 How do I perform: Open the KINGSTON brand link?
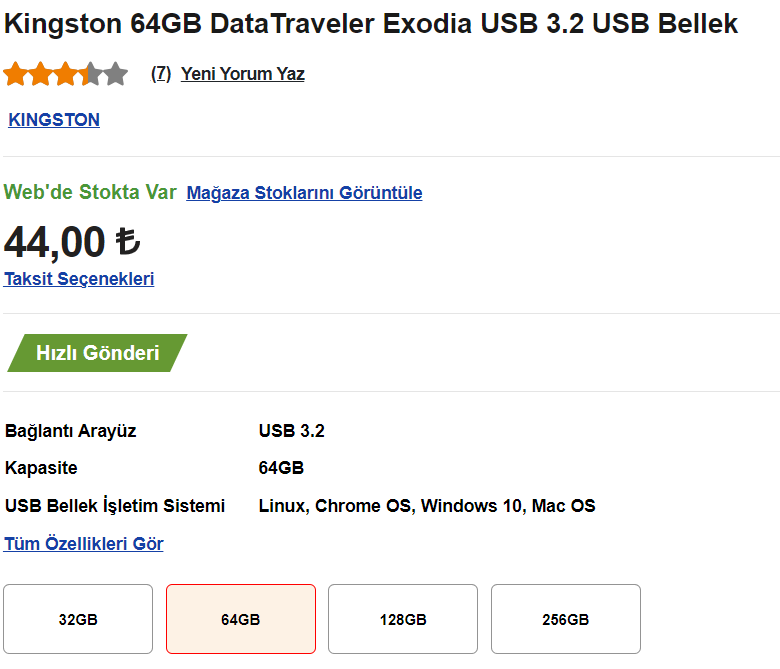(x=54, y=119)
